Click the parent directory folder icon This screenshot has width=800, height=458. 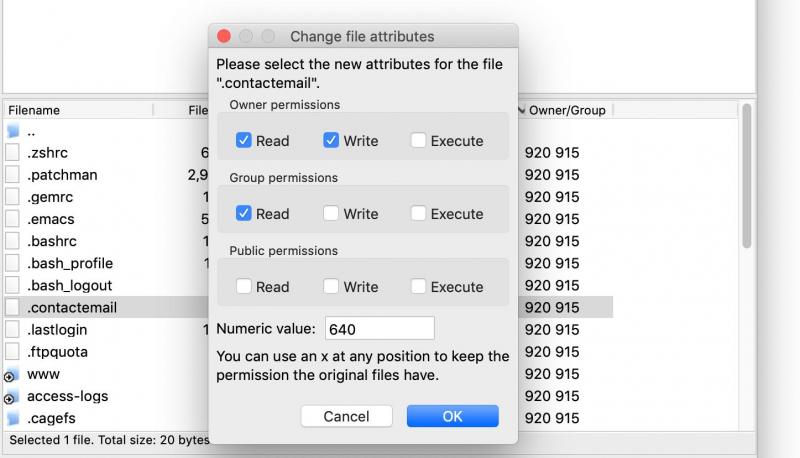coord(12,131)
